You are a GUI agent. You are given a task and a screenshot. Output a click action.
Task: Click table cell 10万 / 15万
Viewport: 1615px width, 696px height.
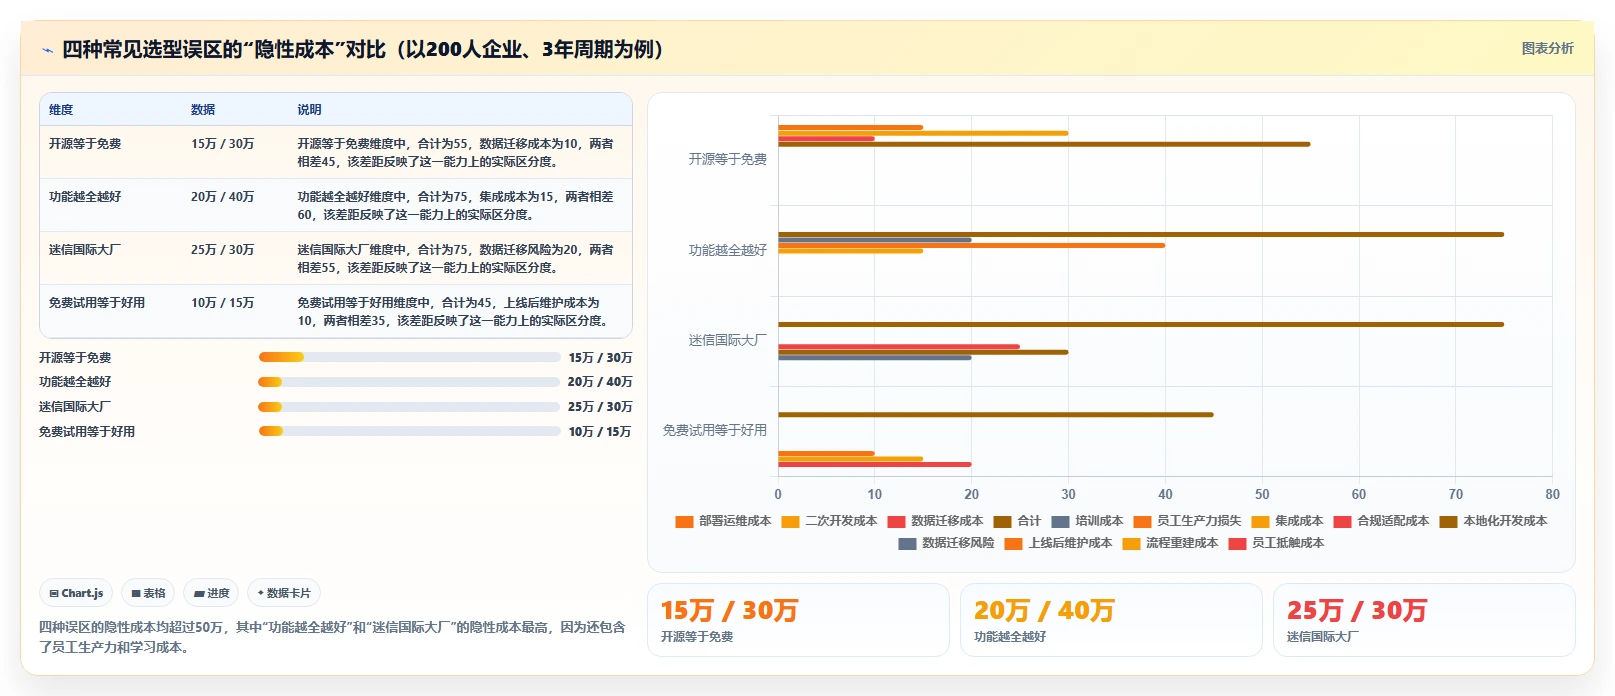222,303
